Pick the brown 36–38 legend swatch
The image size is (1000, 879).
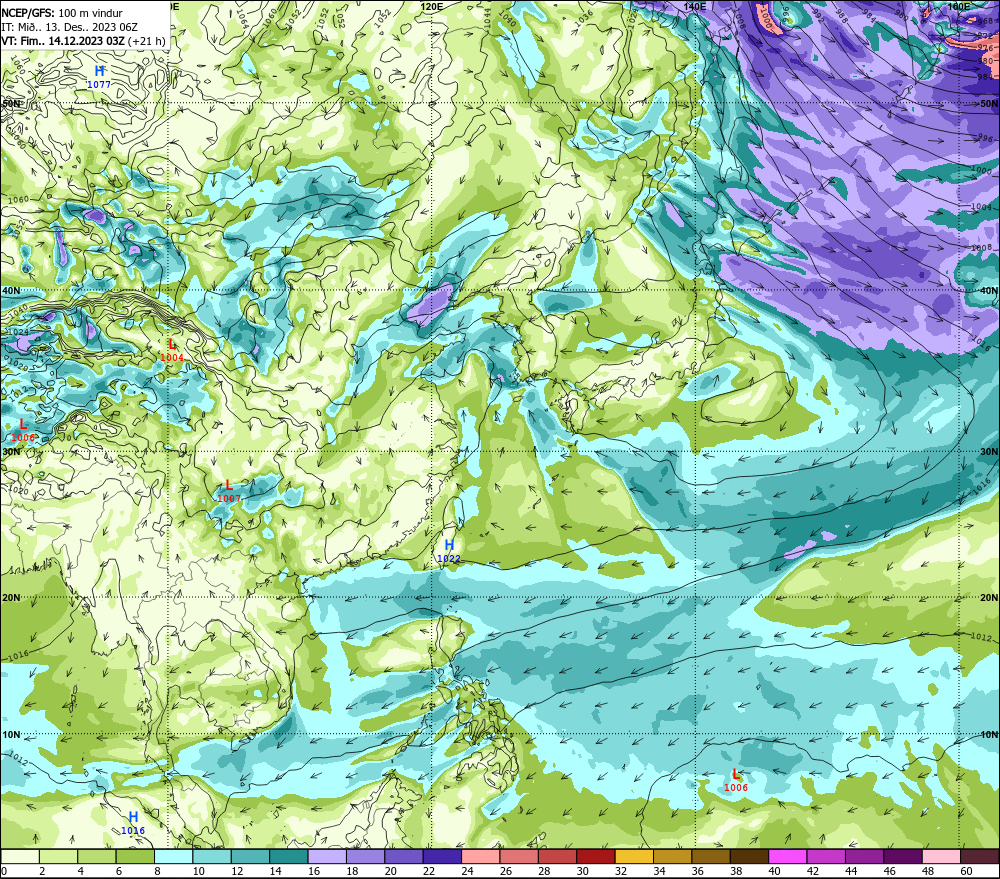tap(711, 856)
